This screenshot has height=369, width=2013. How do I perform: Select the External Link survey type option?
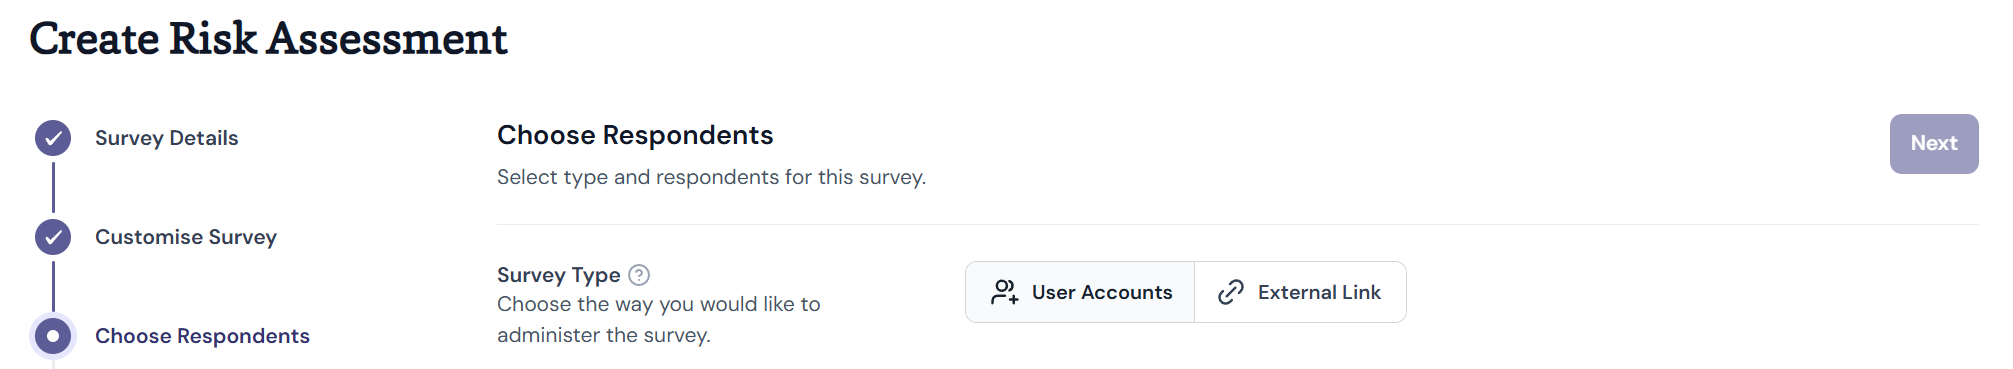[1300, 292]
